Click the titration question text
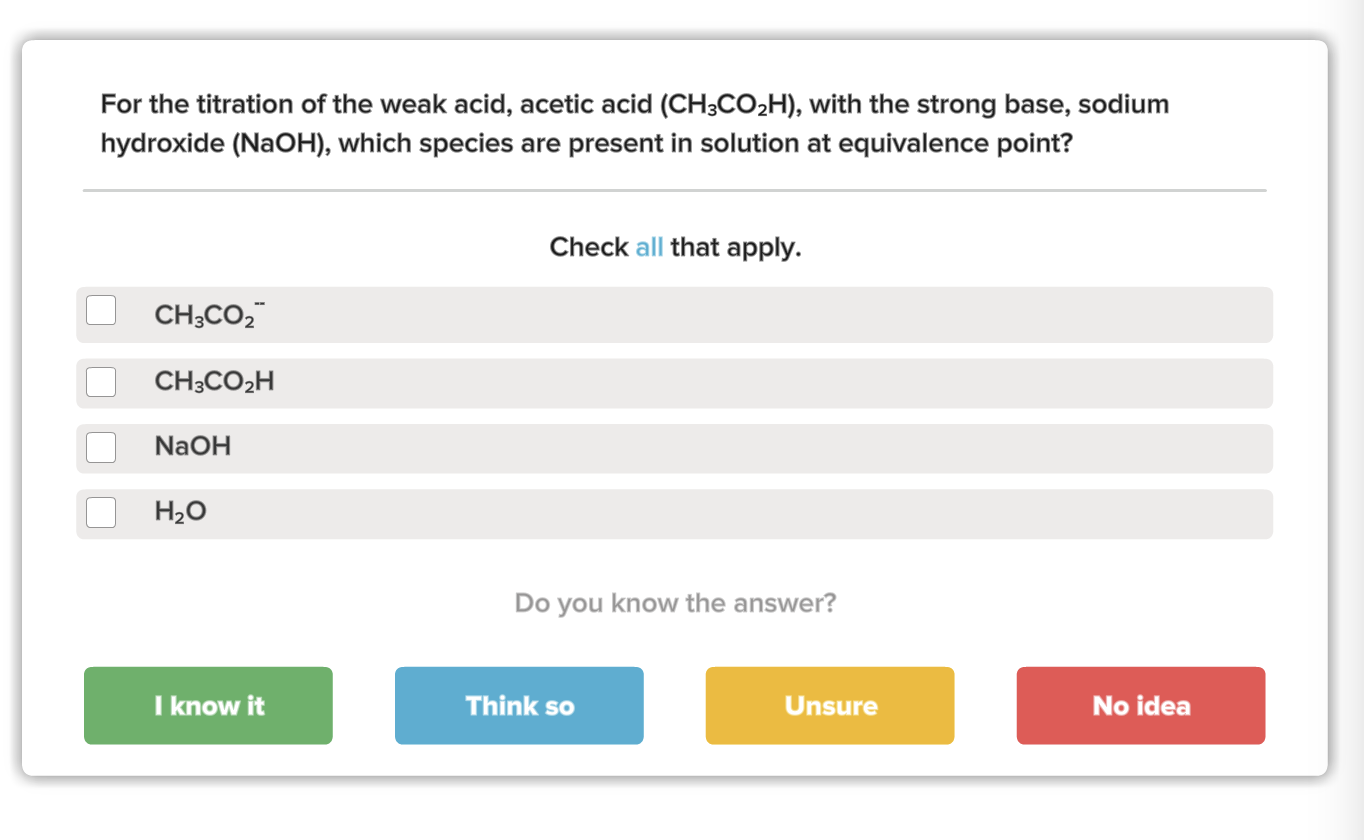This screenshot has width=1364, height=840. coord(633,122)
